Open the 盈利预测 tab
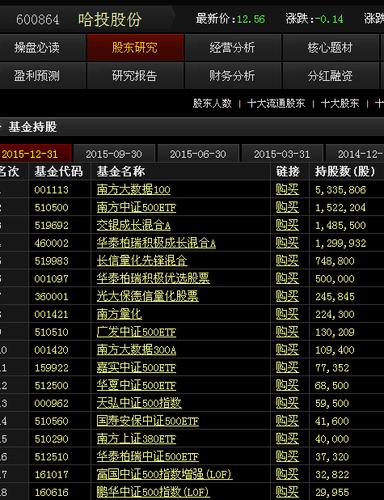The width and height of the screenshot is (384, 500). [x=37, y=76]
